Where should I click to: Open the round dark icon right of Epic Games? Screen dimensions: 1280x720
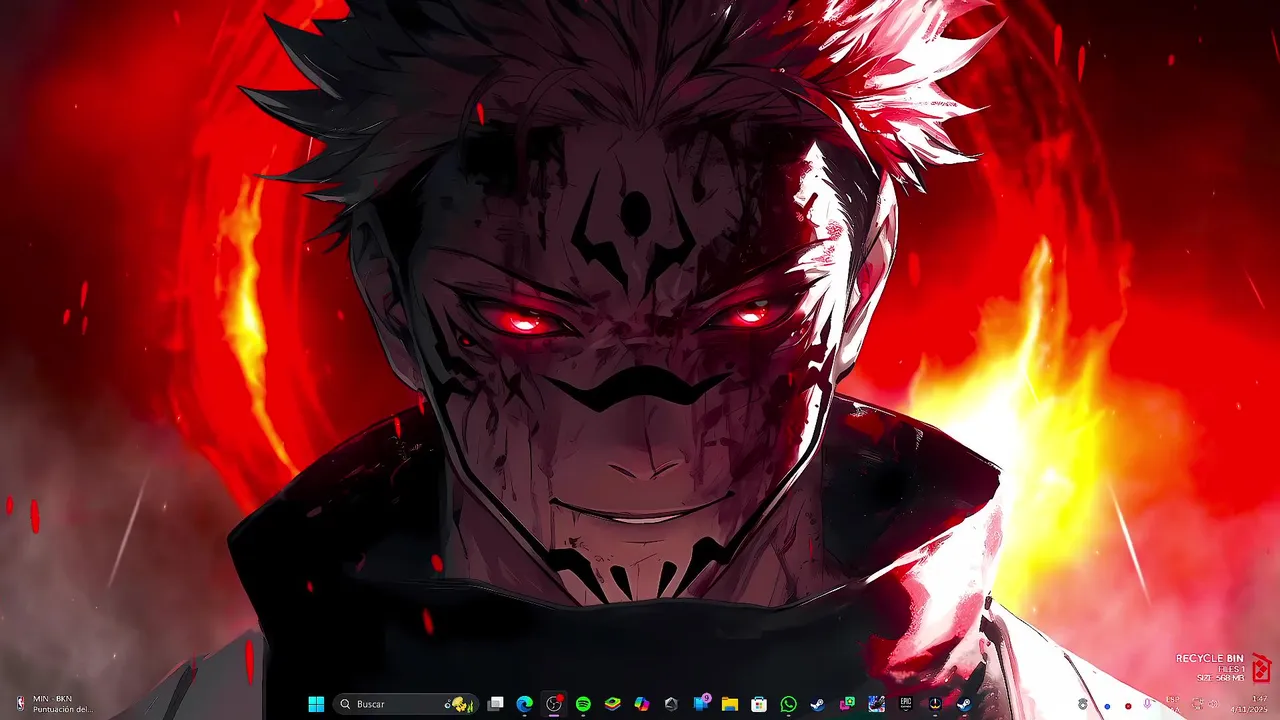tap(935, 704)
